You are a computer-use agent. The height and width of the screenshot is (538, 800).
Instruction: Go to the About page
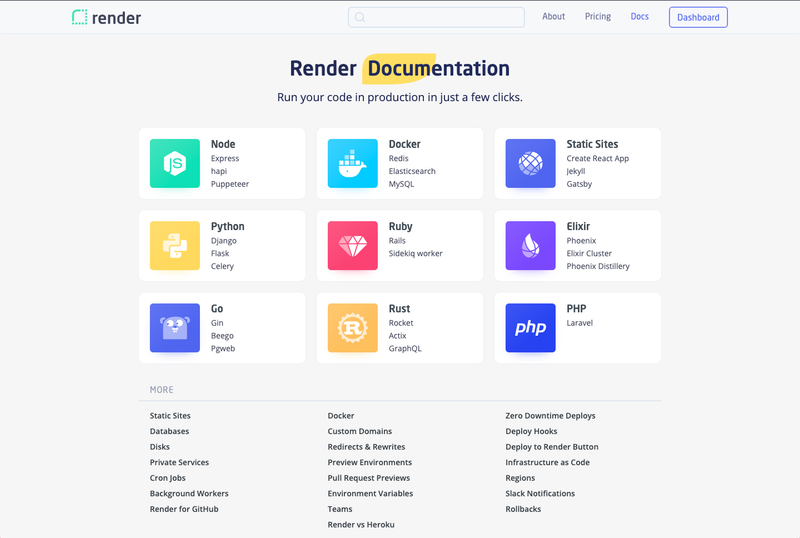554,16
